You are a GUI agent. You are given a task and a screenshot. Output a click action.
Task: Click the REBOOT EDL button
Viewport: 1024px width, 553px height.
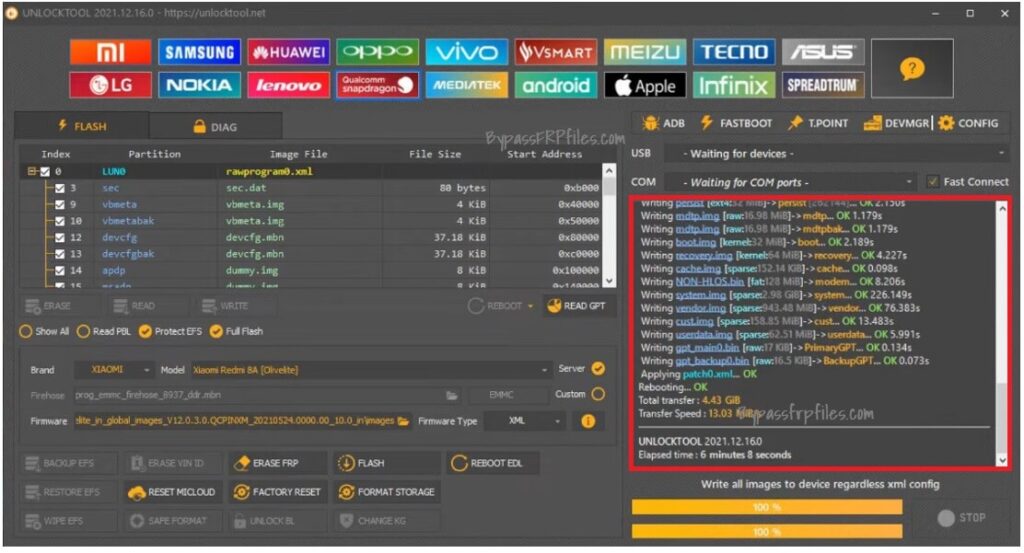[x=495, y=463]
